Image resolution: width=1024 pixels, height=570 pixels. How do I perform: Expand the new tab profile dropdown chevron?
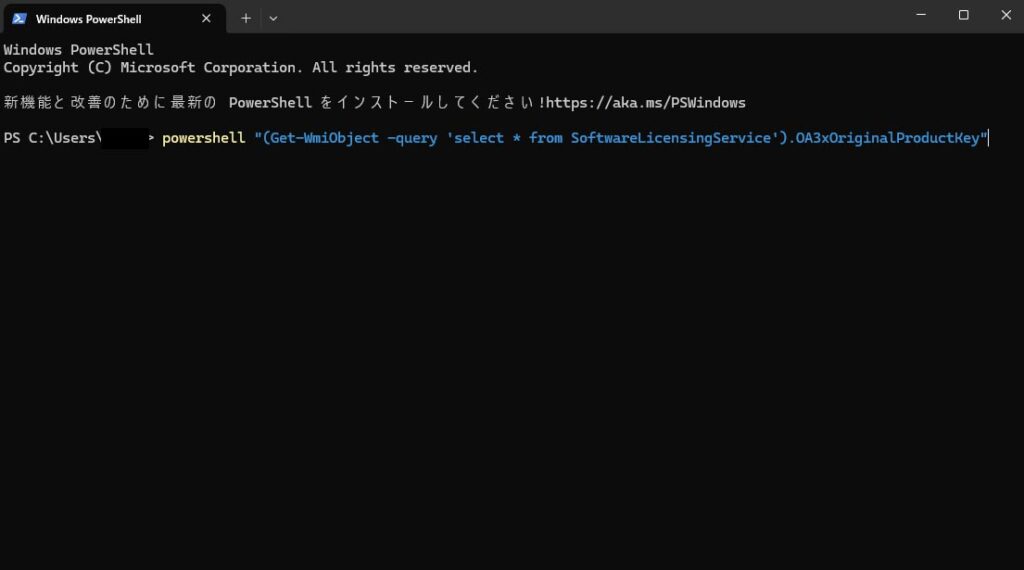pyautogui.click(x=273, y=18)
